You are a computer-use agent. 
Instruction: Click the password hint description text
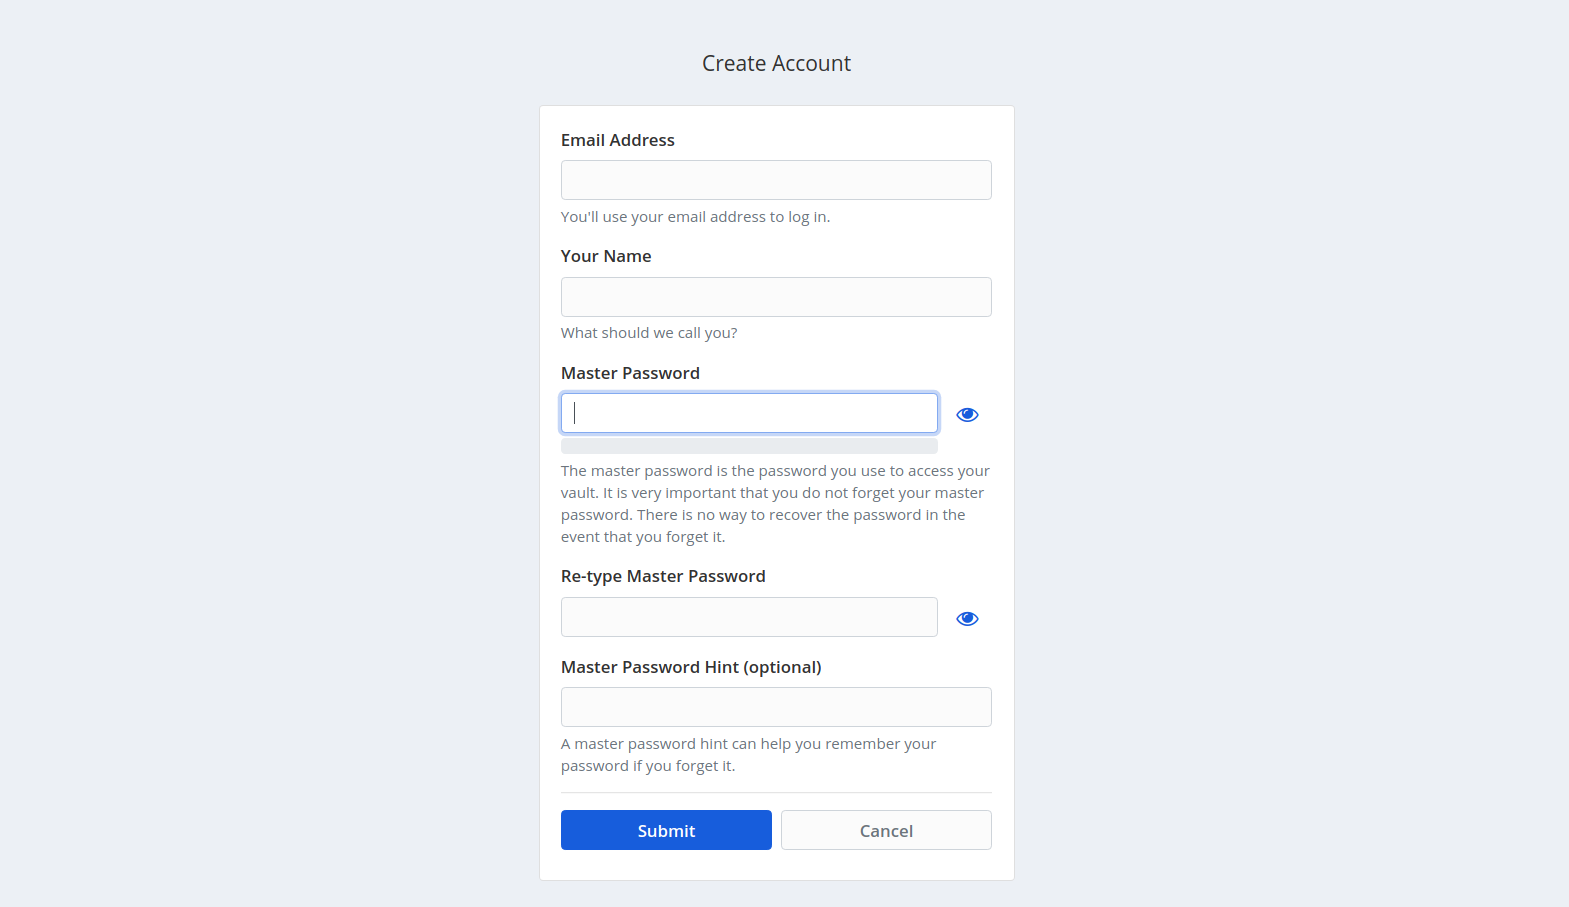pos(748,754)
